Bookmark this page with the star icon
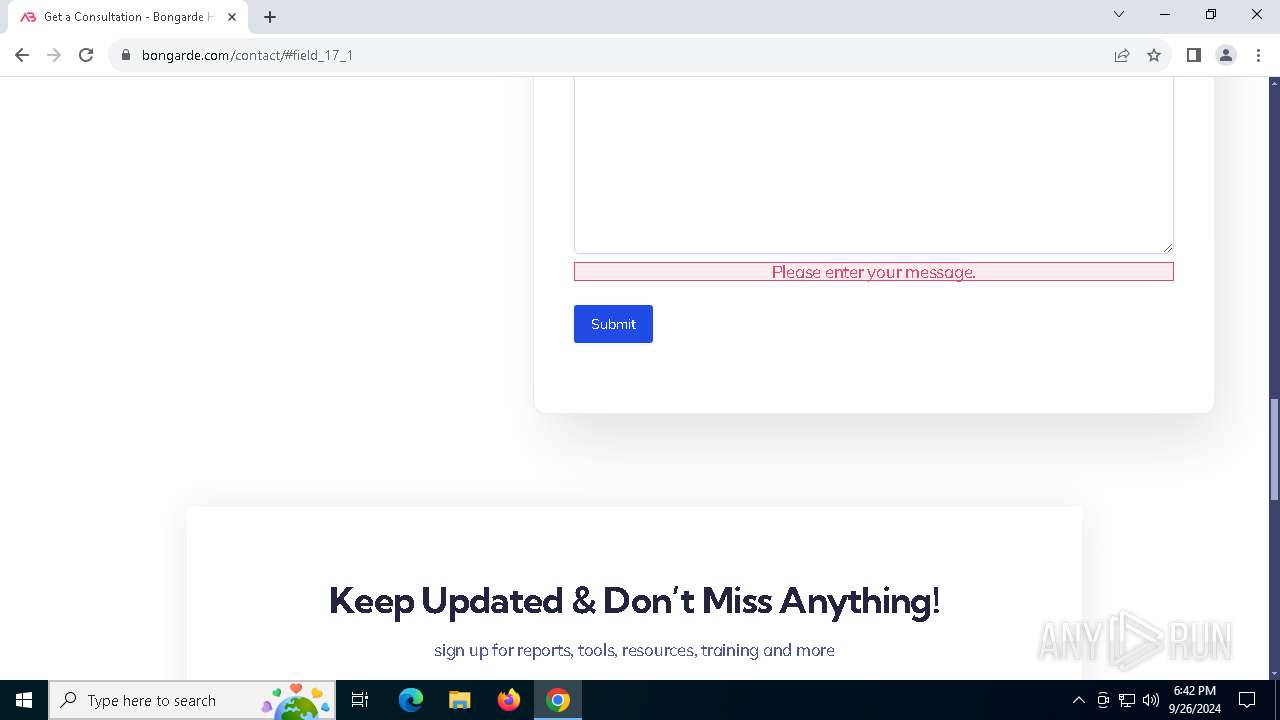 point(1154,55)
